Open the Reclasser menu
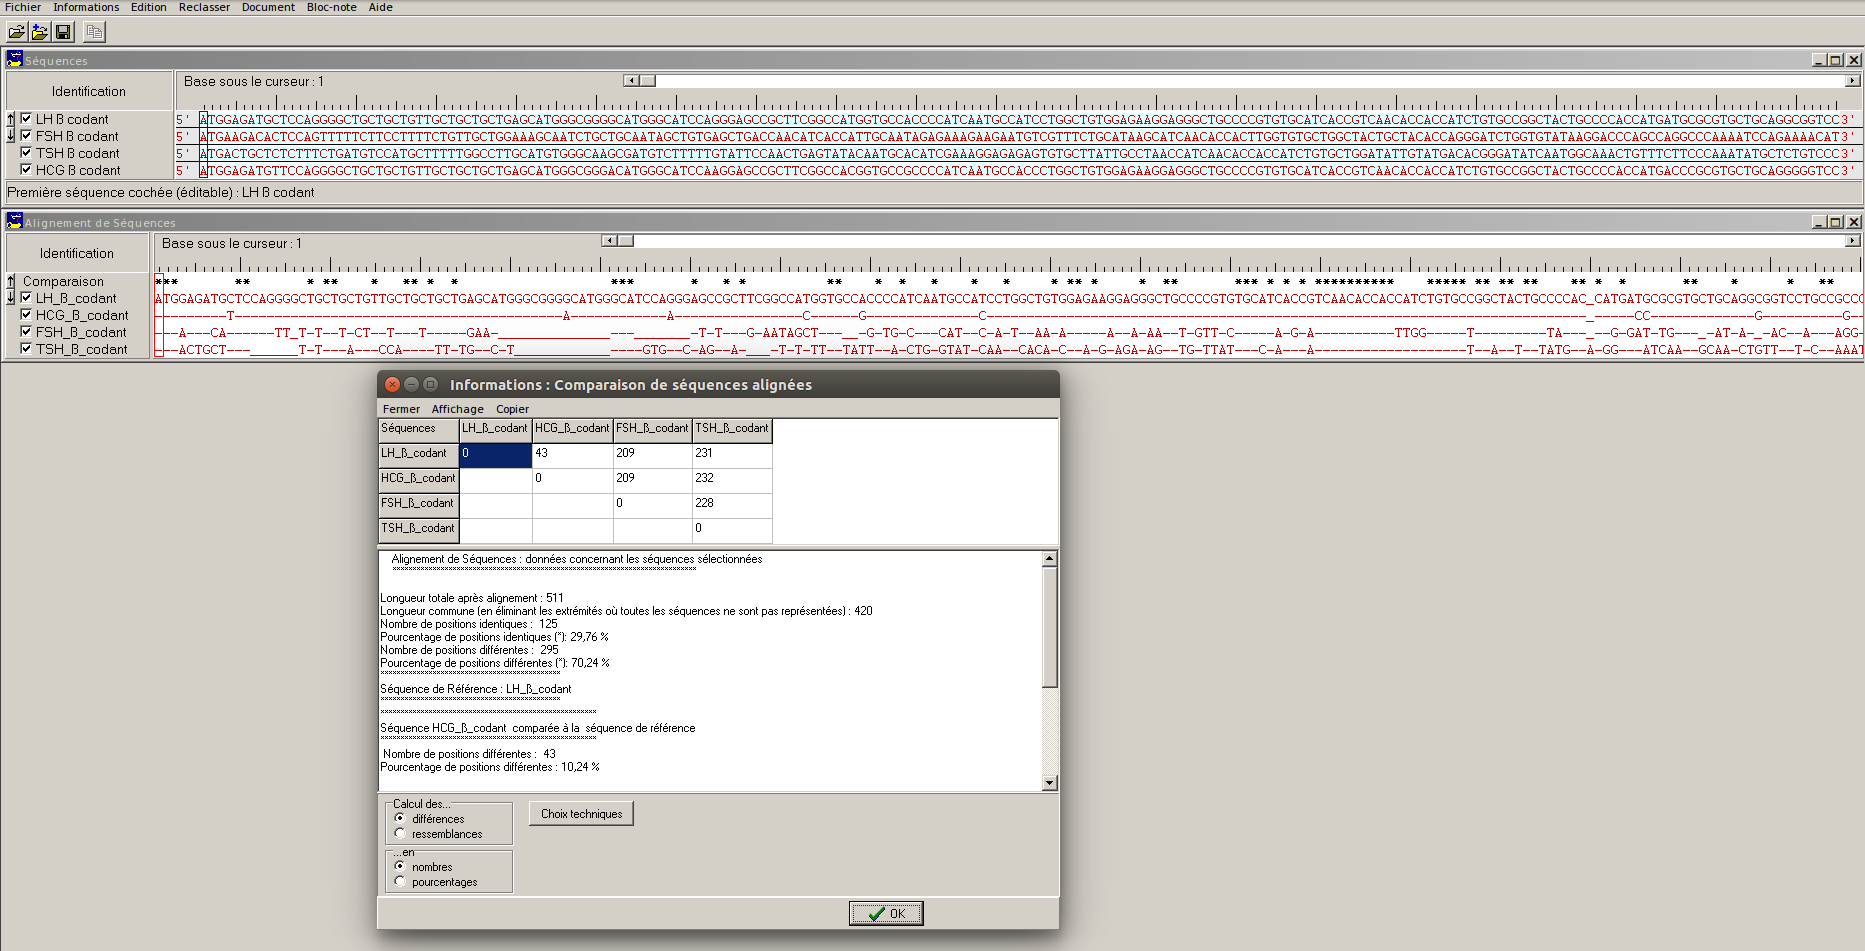This screenshot has height=951, width=1865. tap(204, 7)
